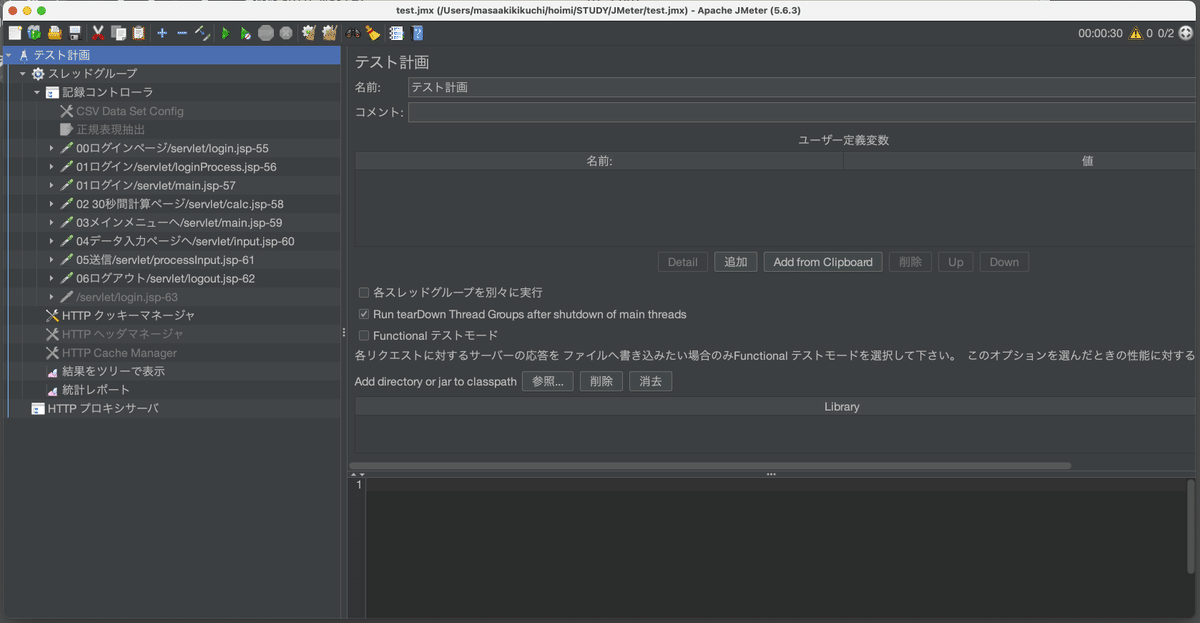1200x623 pixels.
Task: Open the search icon in the toolbar
Action: click(x=353, y=32)
